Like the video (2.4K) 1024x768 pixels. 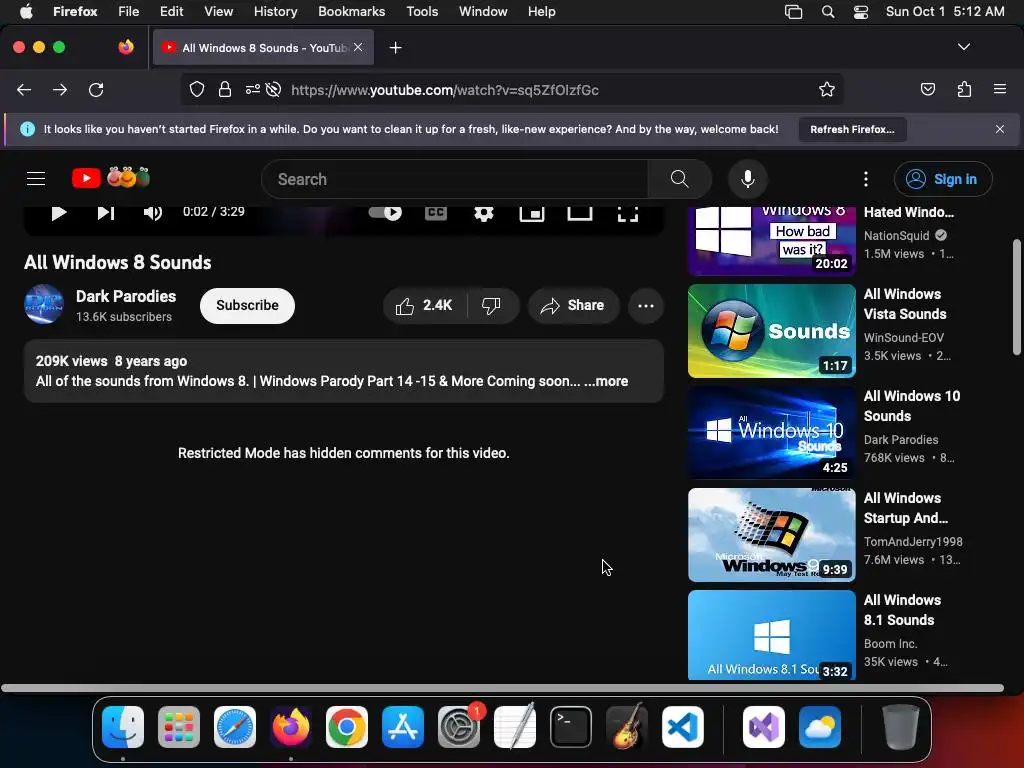coord(424,306)
